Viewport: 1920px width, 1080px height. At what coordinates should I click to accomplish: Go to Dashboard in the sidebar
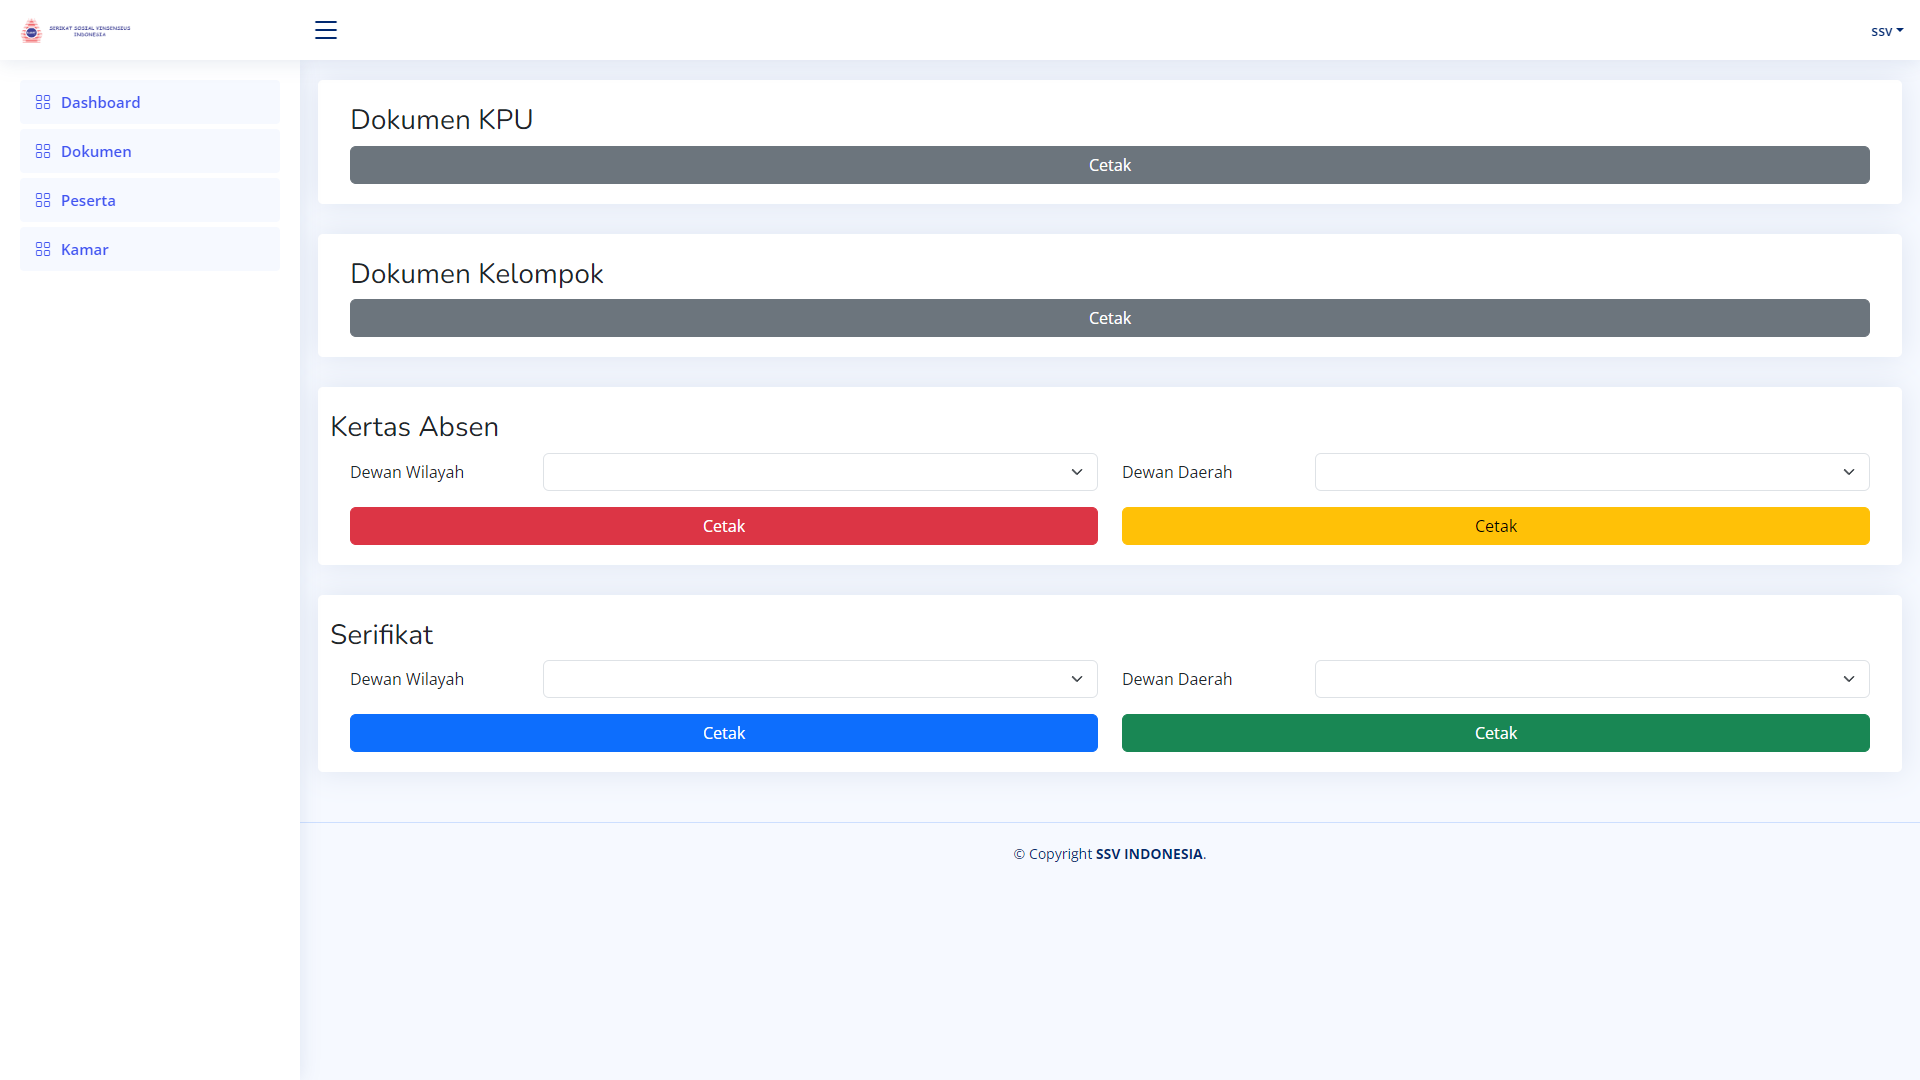(100, 102)
